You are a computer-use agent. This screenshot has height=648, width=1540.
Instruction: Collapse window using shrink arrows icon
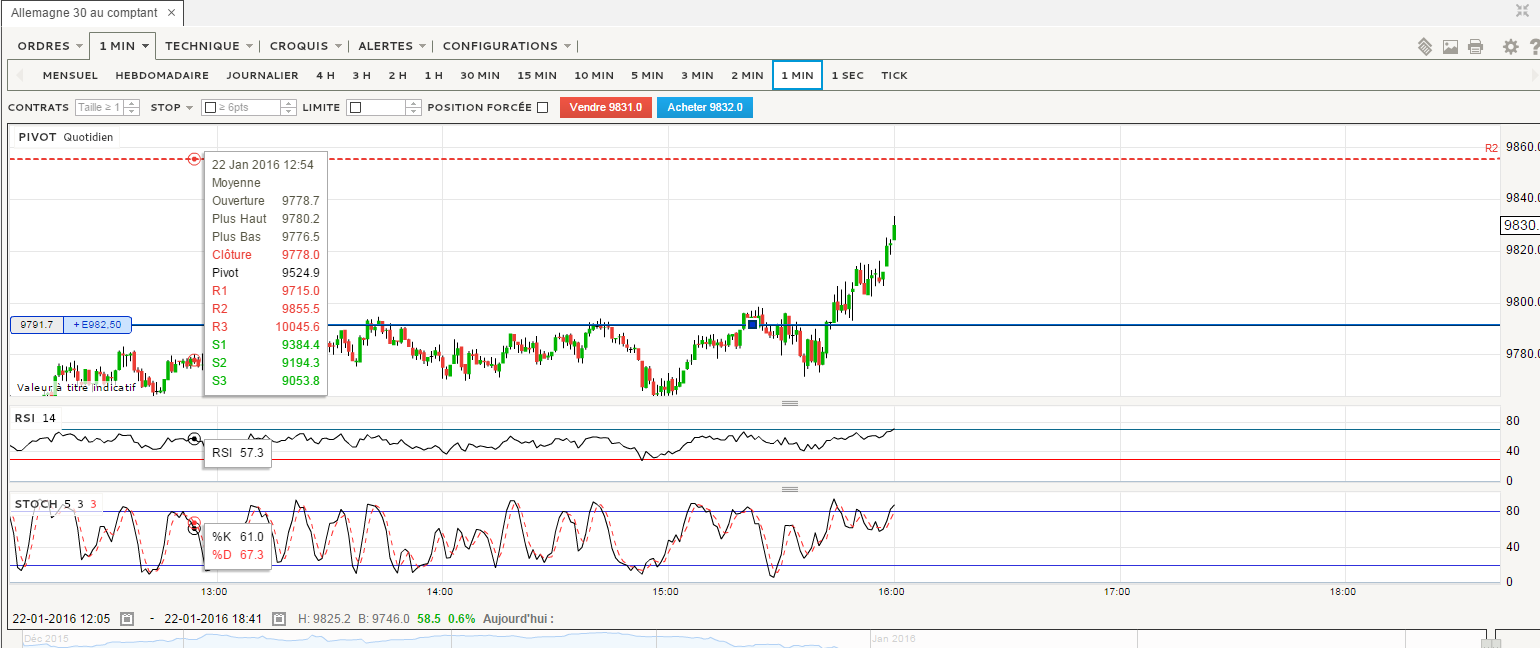[x=1523, y=10]
